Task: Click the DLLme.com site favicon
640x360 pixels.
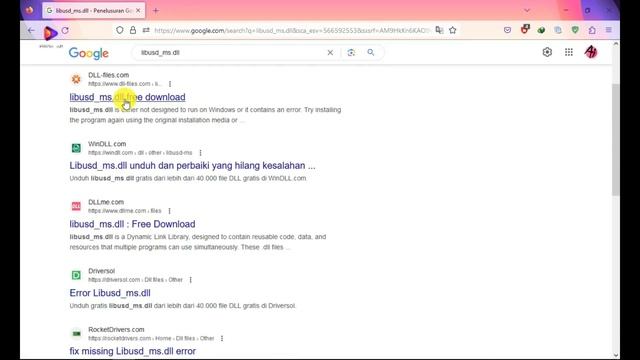Action: 76,206
